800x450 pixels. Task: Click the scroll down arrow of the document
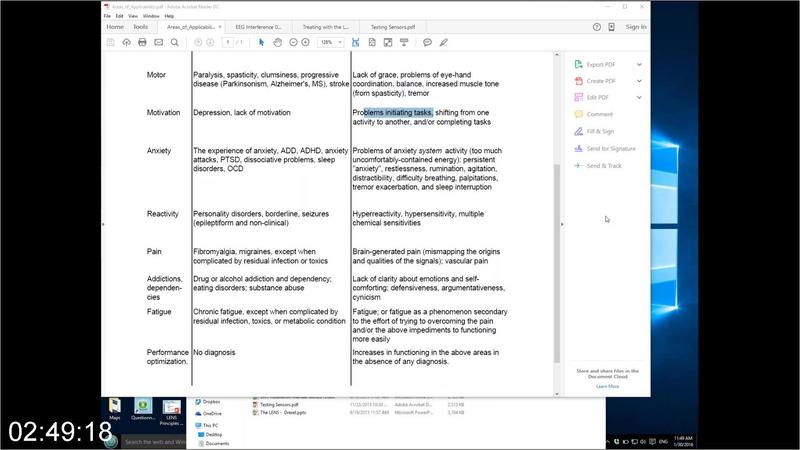pos(557,394)
